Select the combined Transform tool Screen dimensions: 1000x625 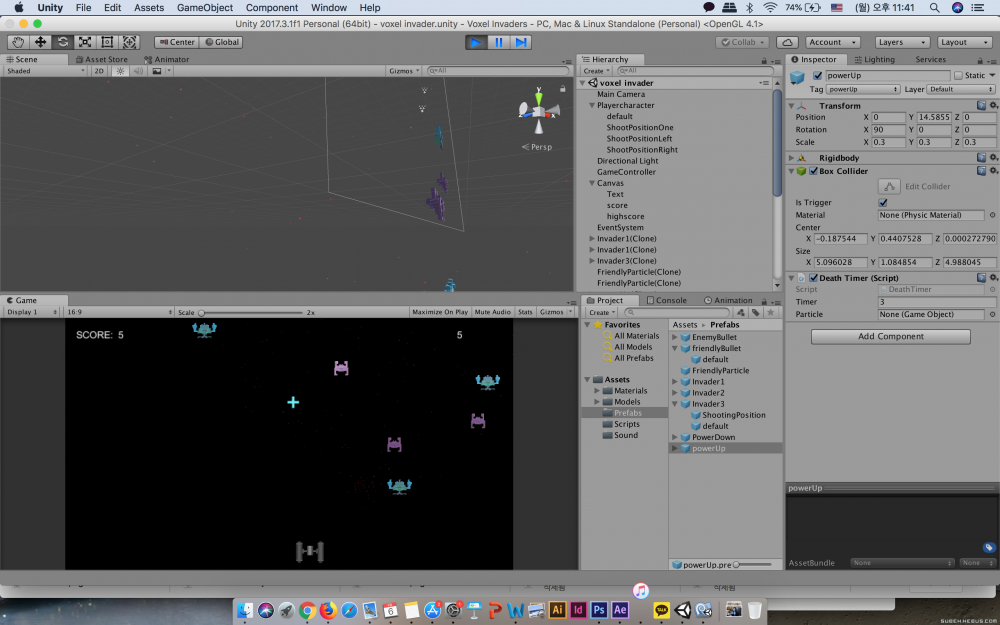click(x=129, y=42)
